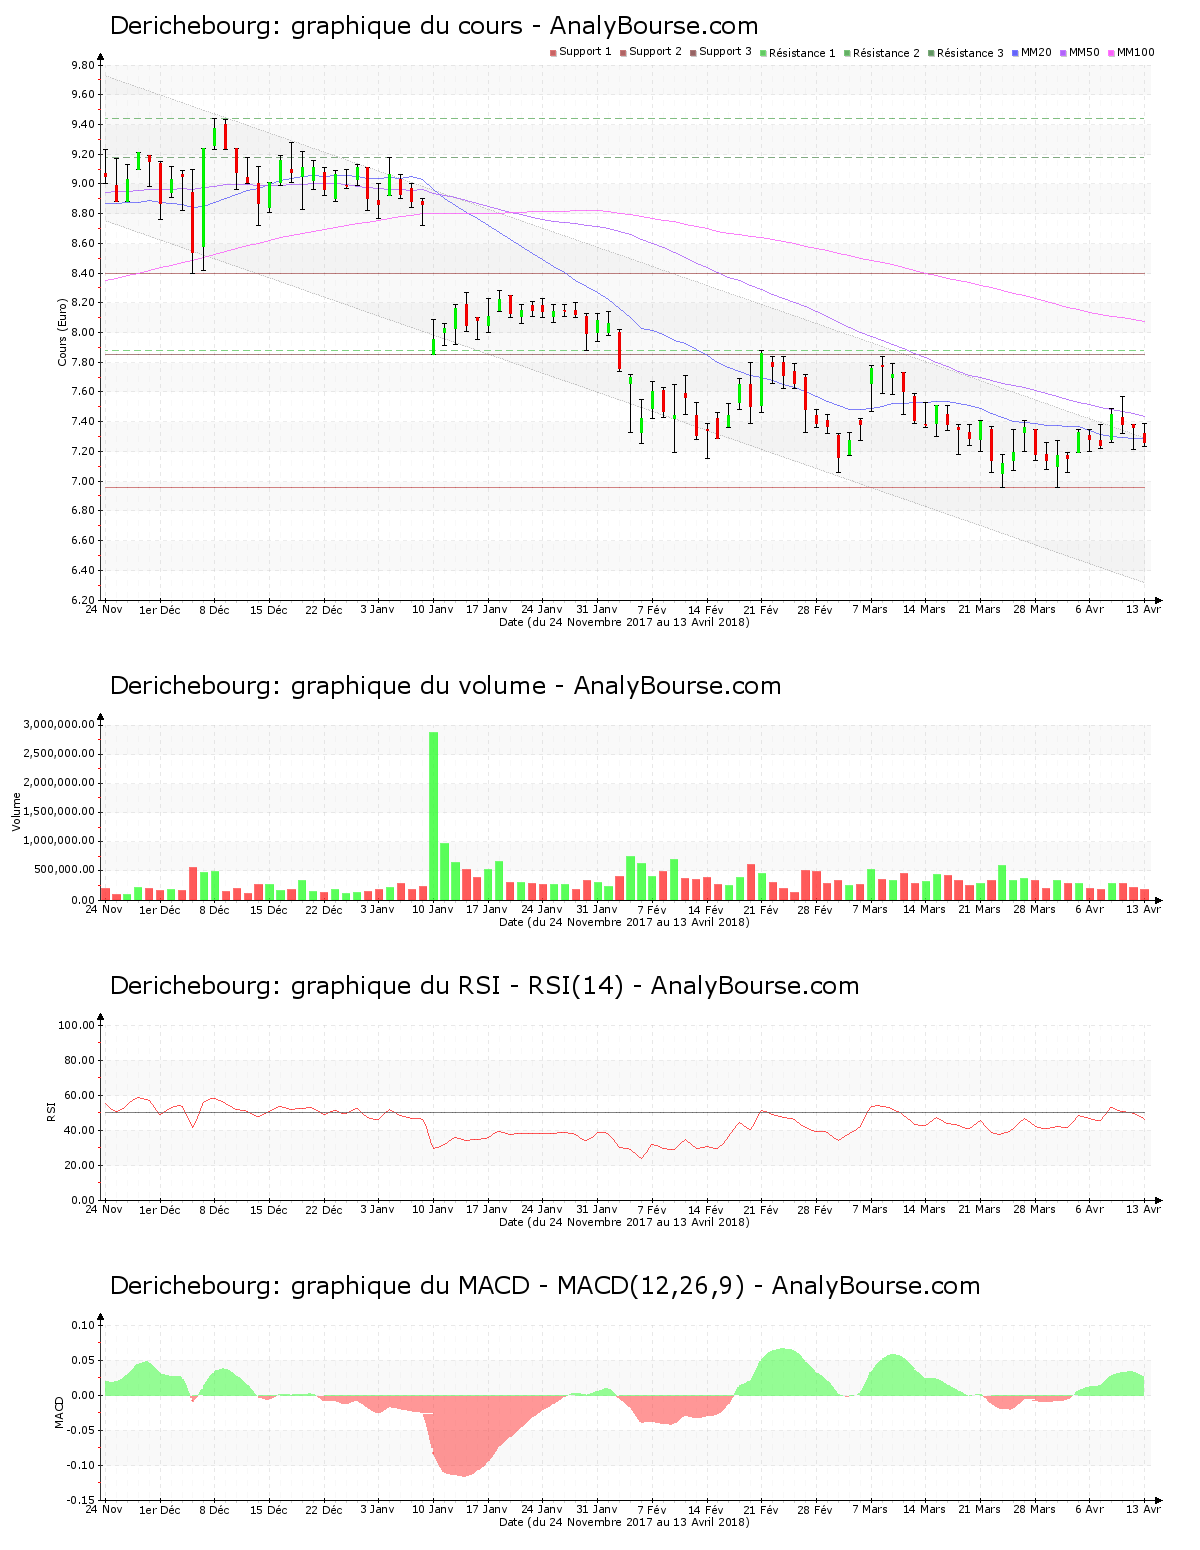Click '24 Nov' date on the MACD chart axis
1200x1550 pixels.
click(104, 1509)
